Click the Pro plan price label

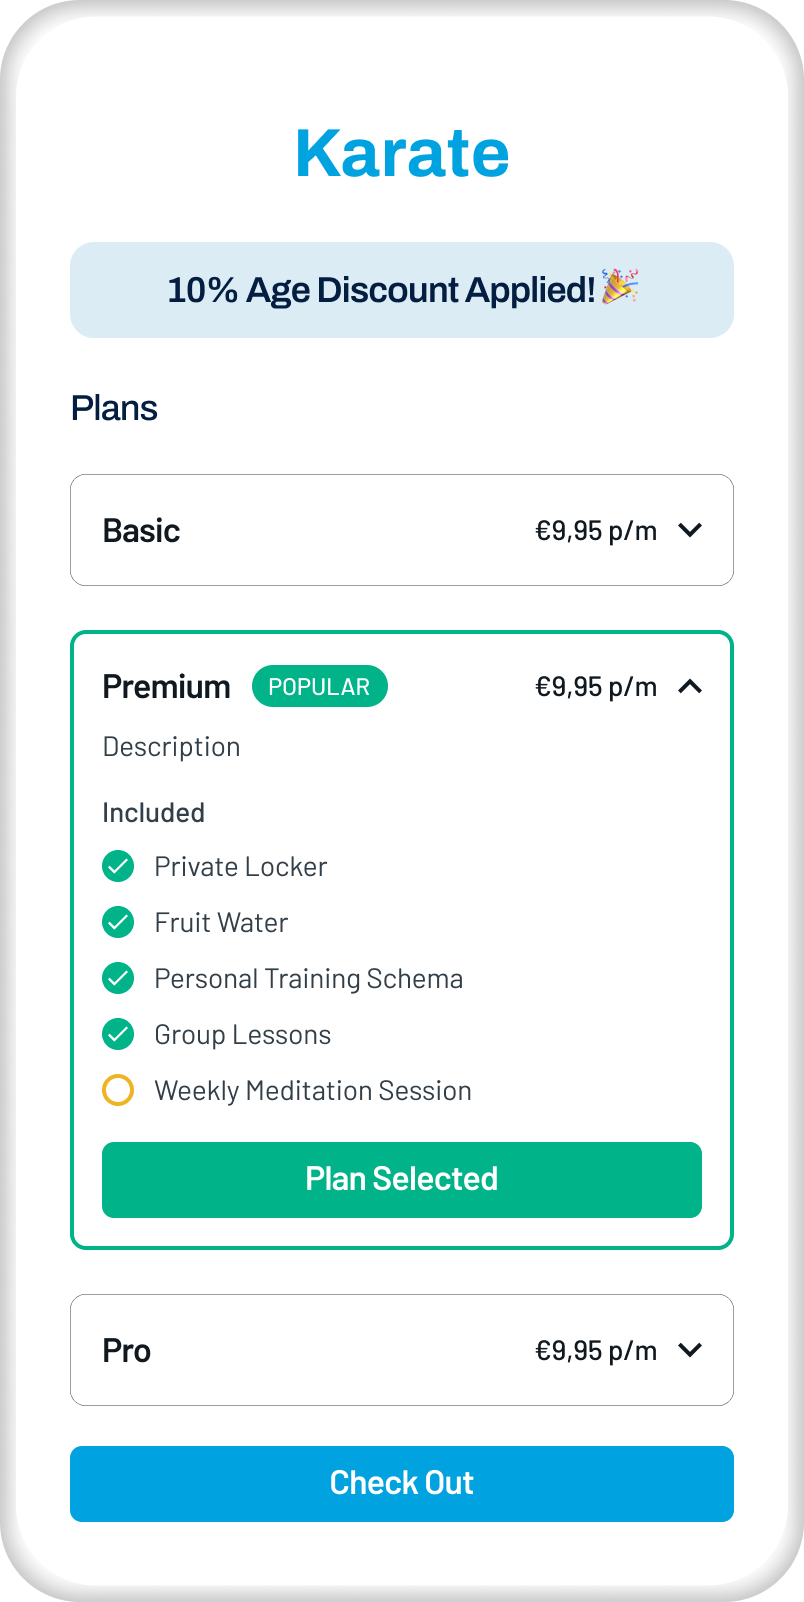[x=596, y=1351]
